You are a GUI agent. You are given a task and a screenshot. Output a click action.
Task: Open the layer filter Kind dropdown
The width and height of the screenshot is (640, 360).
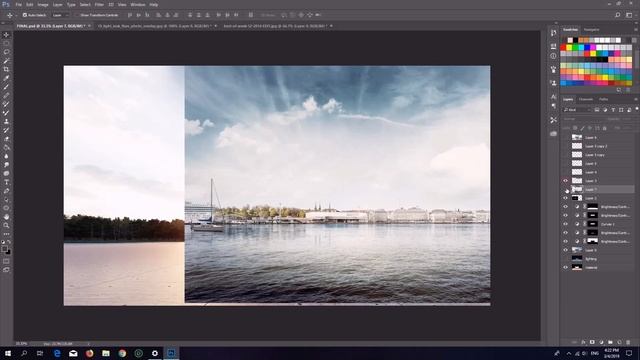coord(577,110)
